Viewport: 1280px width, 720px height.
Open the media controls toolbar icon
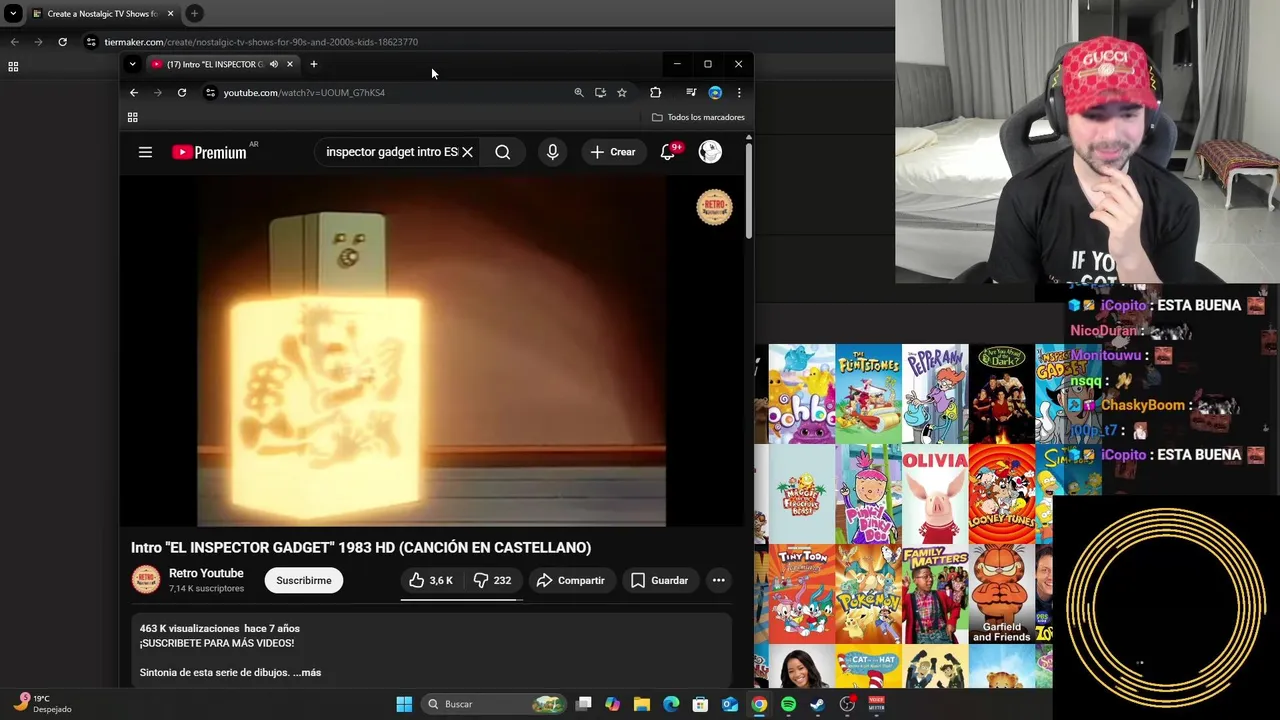pos(691,93)
